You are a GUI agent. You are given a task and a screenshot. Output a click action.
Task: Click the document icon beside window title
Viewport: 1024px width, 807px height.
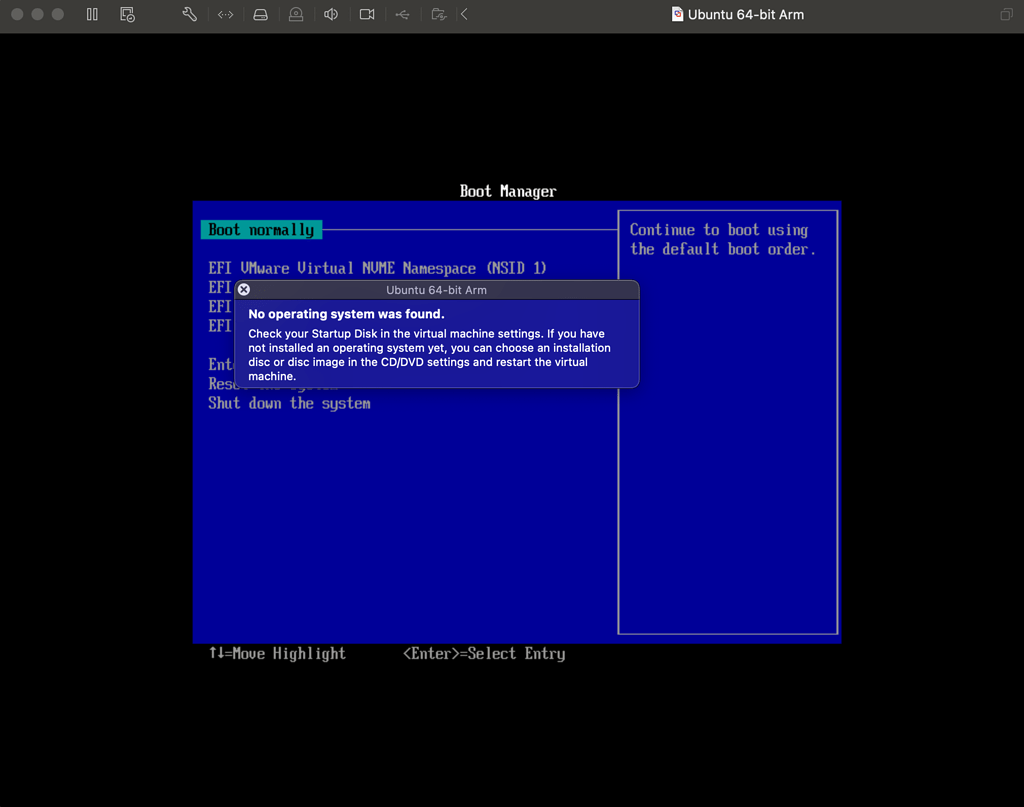[677, 15]
